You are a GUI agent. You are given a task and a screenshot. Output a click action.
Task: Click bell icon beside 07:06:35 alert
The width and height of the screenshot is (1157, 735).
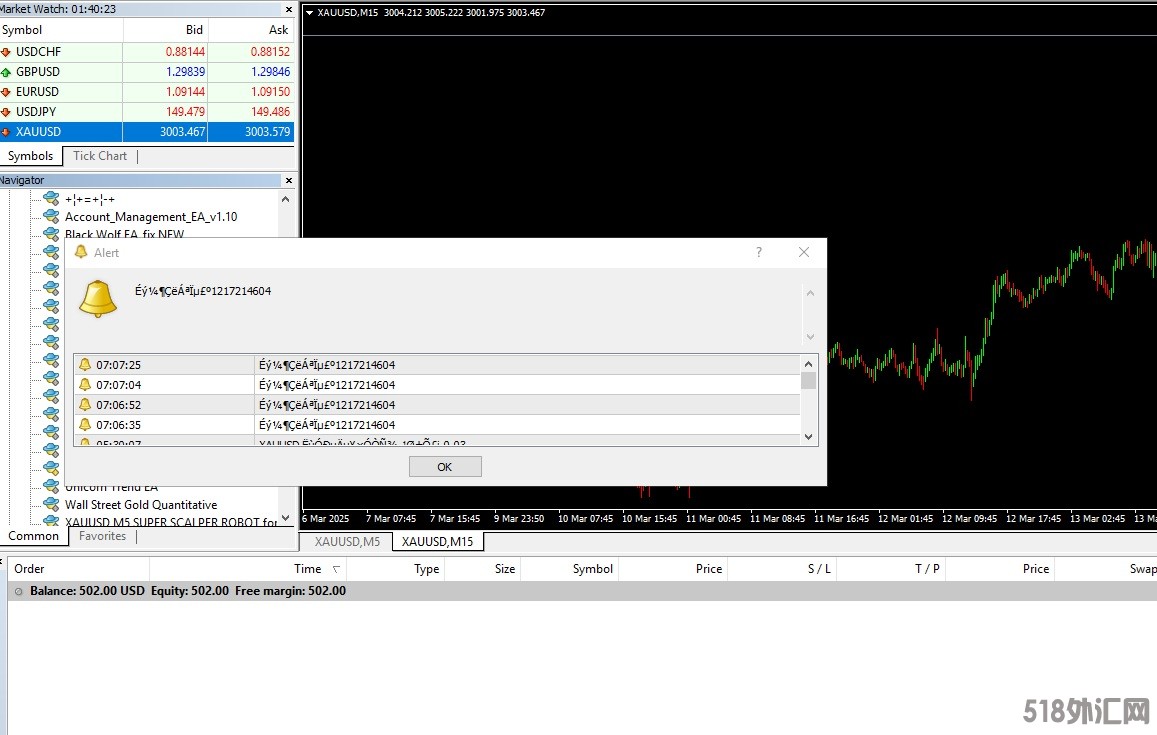(x=85, y=424)
